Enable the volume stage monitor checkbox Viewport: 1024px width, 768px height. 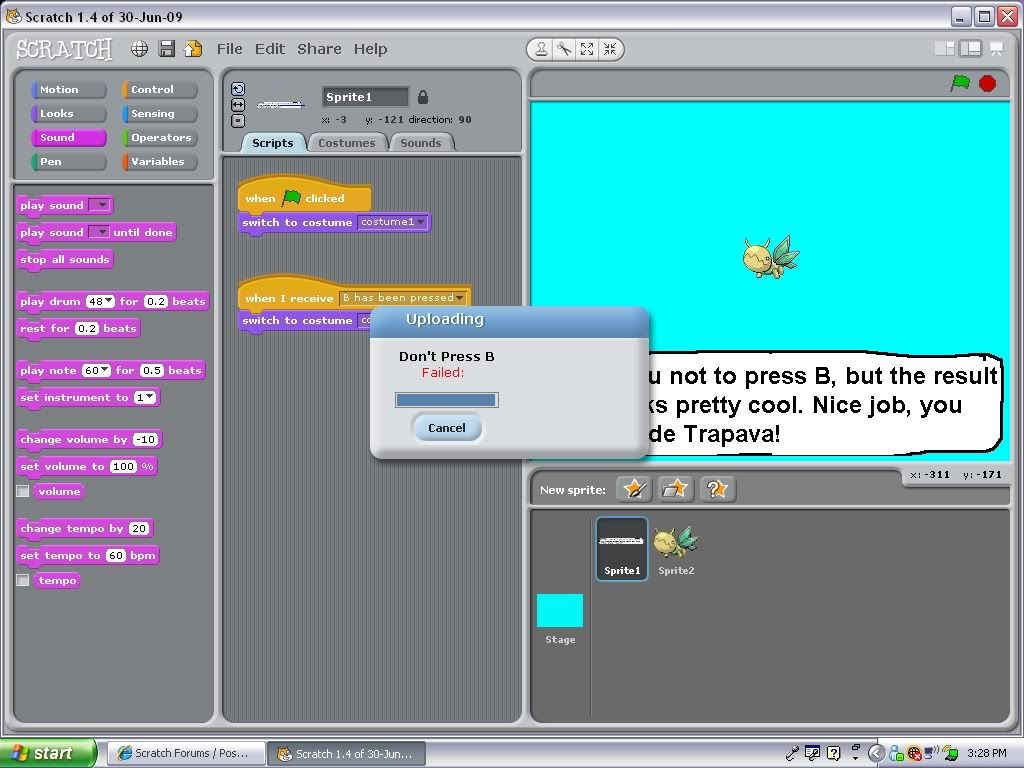tap(24, 491)
